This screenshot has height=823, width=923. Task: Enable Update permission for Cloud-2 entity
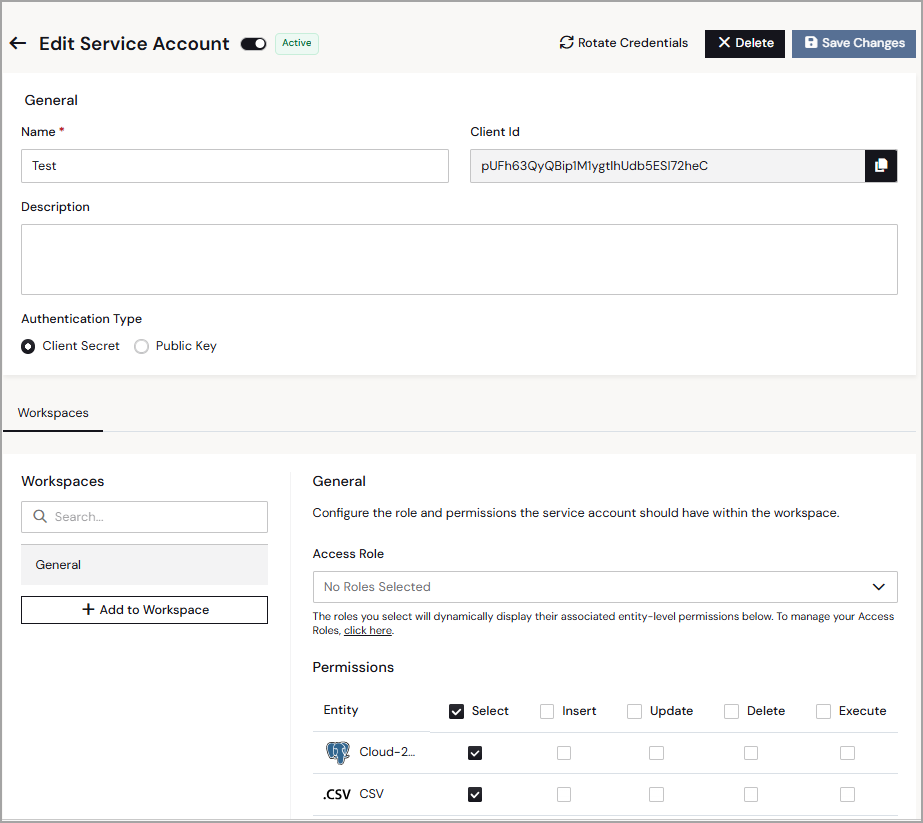point(656,753)
